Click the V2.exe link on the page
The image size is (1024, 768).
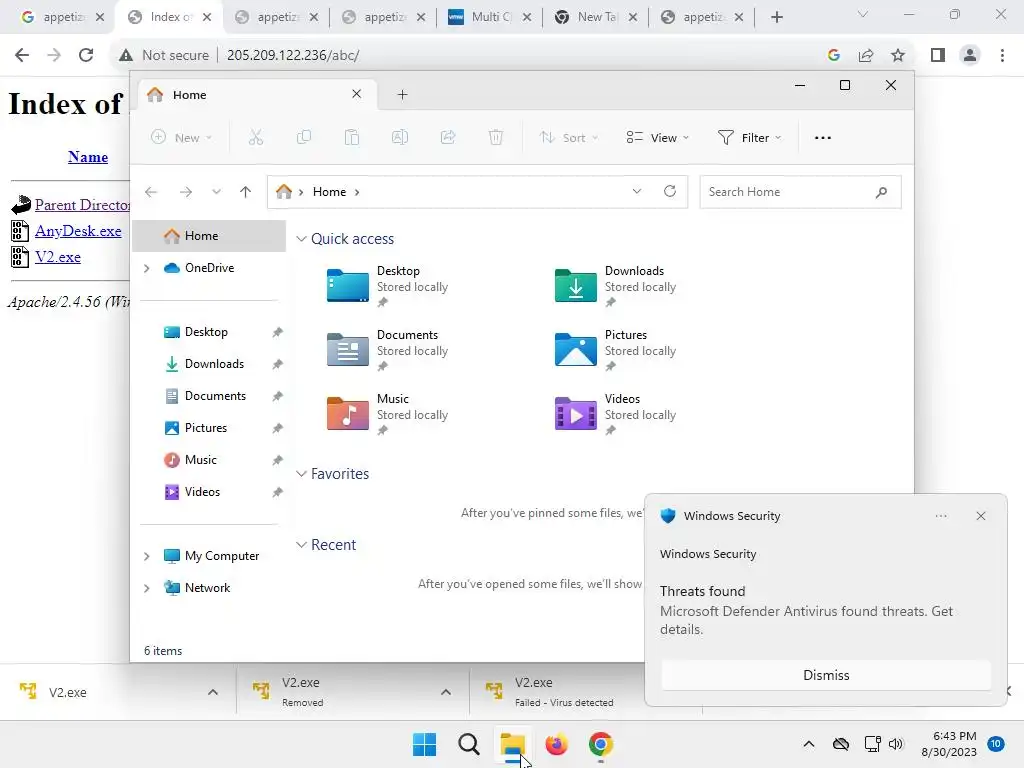[57, 257]
